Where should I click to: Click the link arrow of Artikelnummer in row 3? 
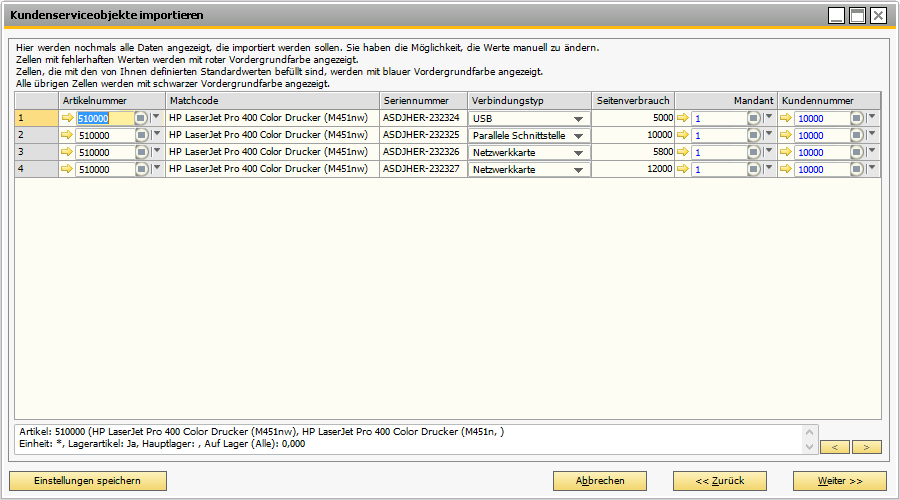click(x=67, y=152)
